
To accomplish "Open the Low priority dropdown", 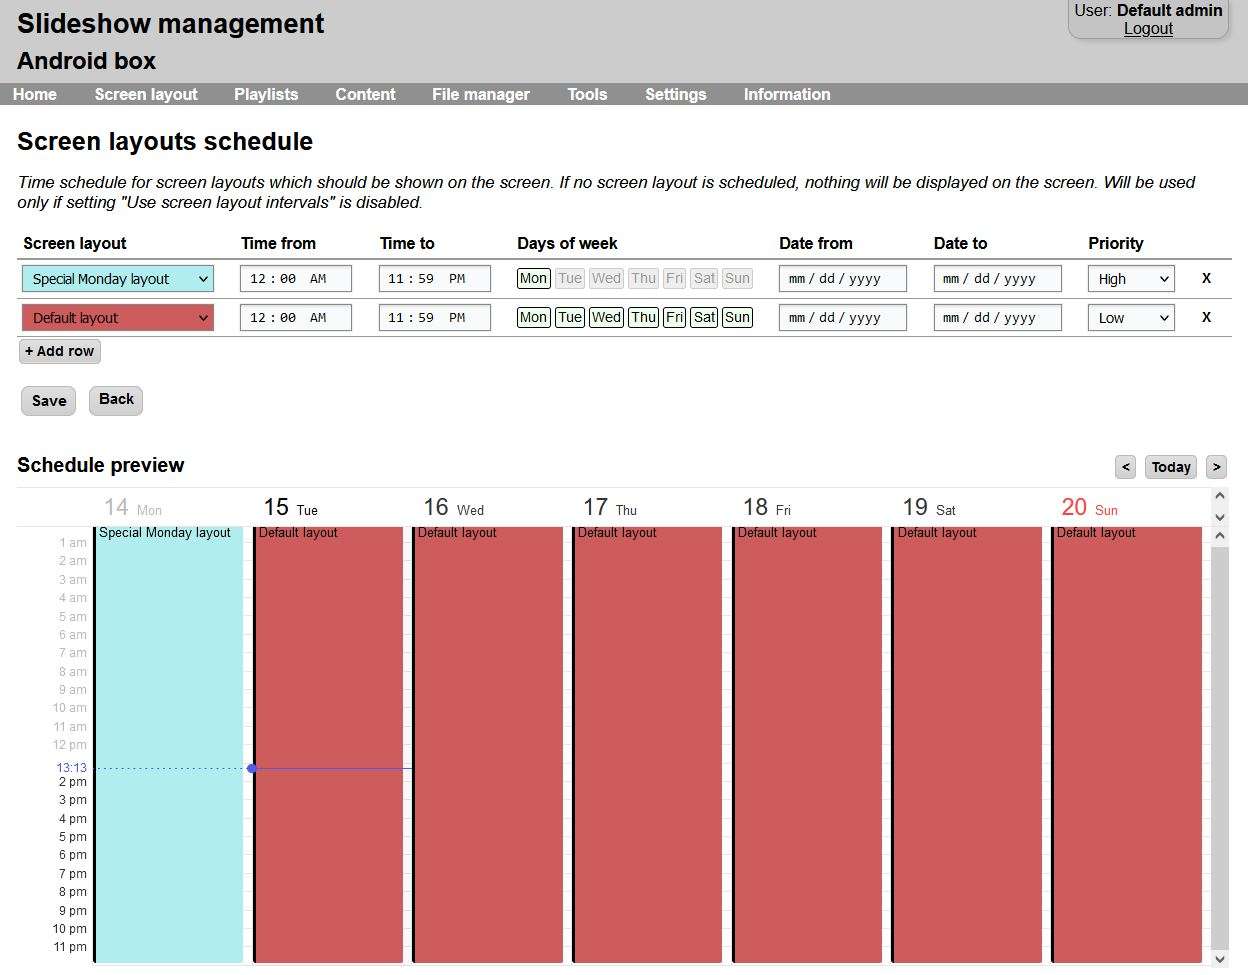I will tap(1130, 317).
